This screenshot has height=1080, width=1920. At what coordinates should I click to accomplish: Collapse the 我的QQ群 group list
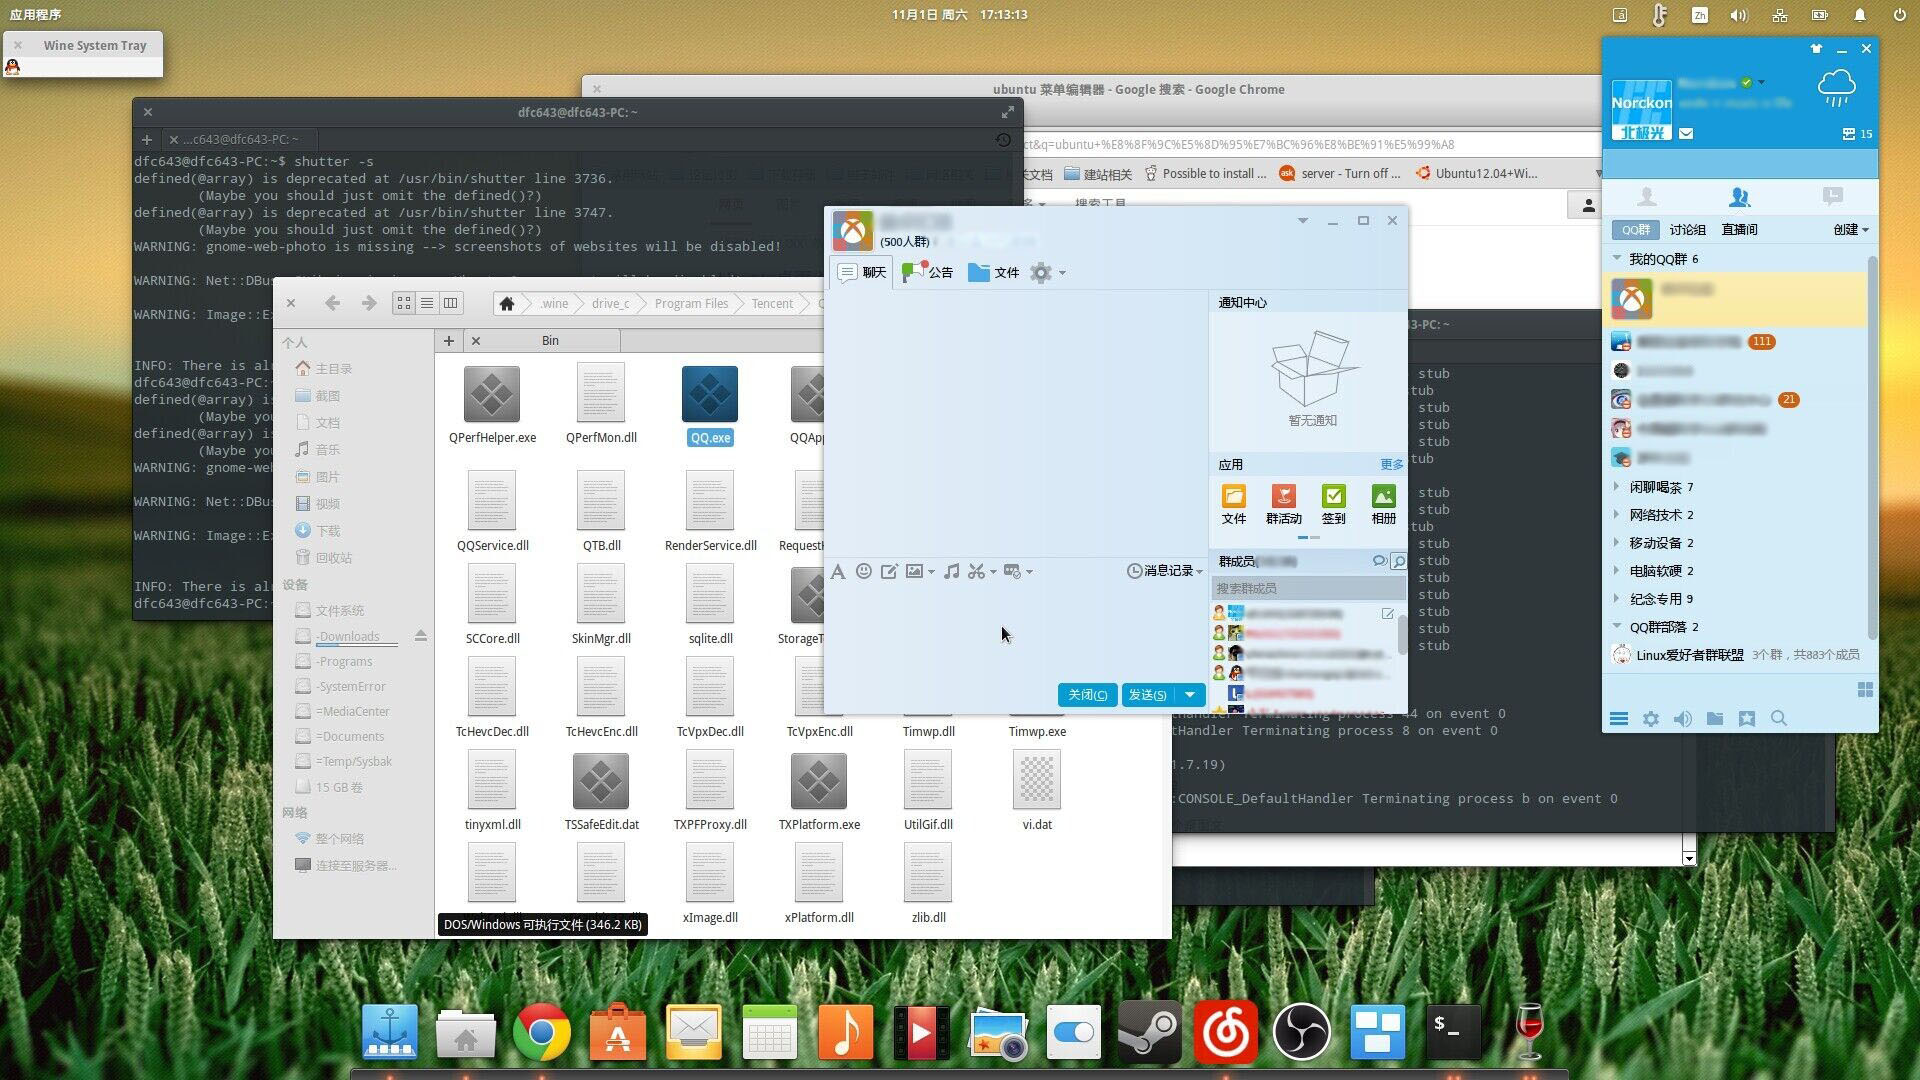point(1617,259)
